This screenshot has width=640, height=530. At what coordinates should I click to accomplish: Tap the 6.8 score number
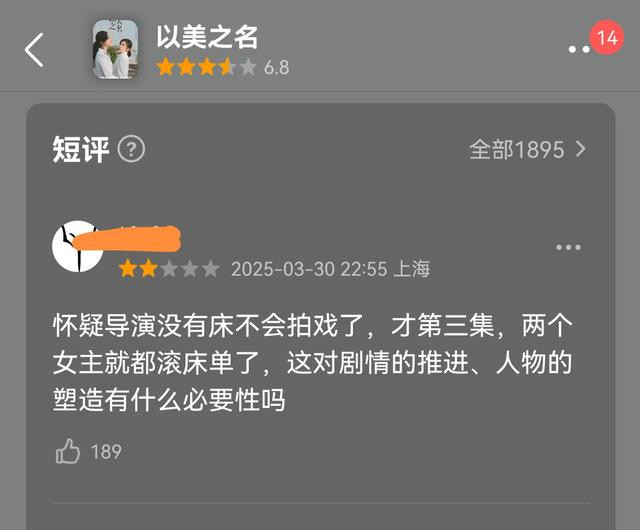(x=277, y=68)
